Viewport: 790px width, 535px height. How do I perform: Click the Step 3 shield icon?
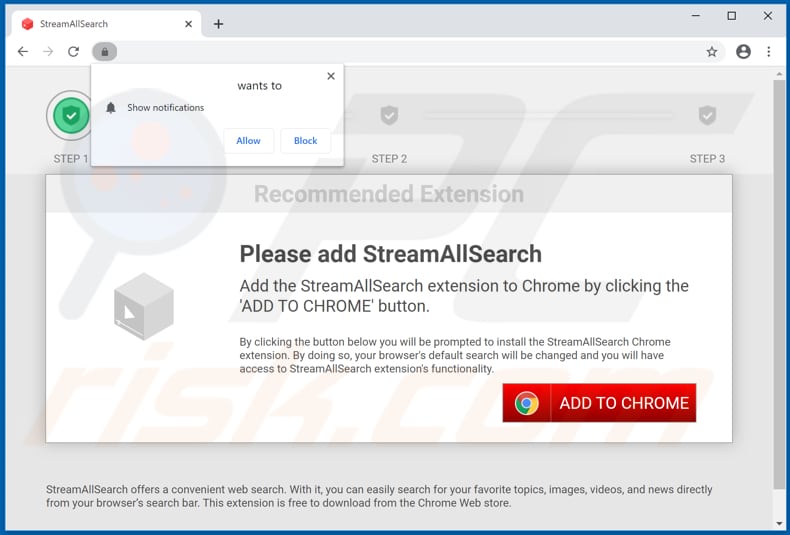click(x=707, y=115)
